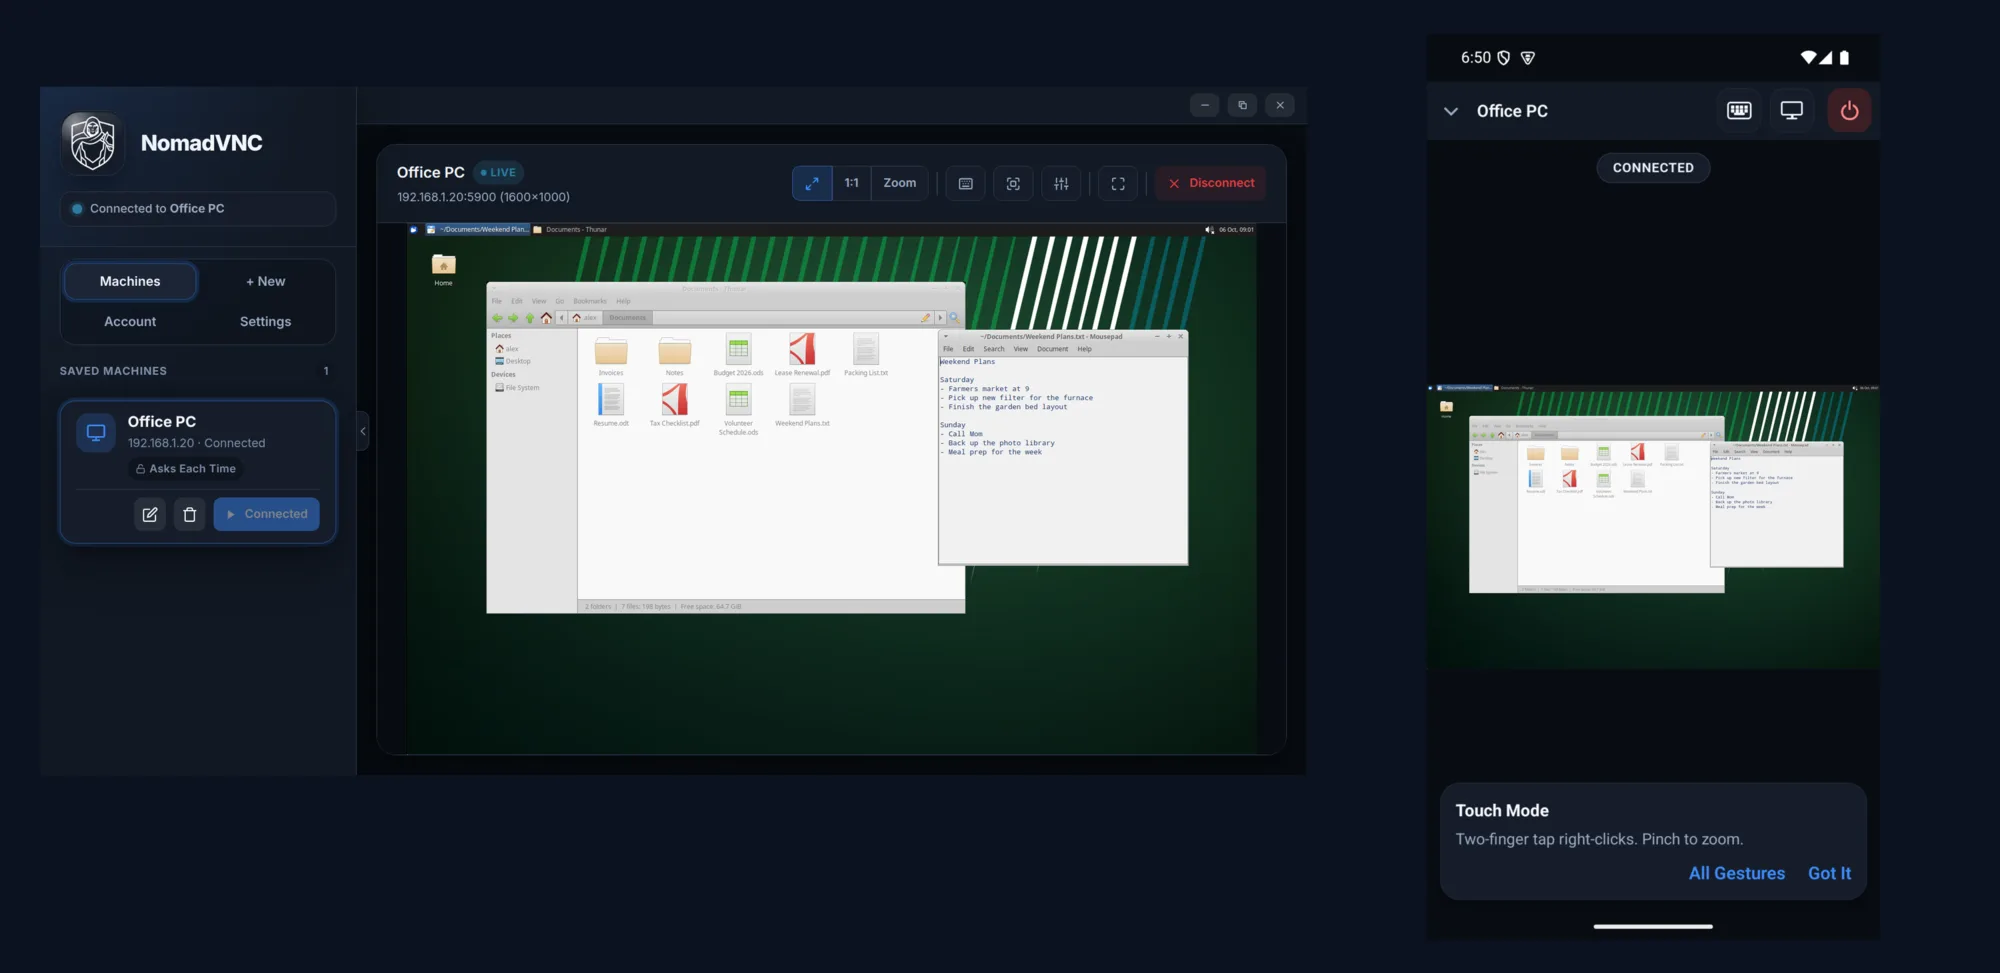The width and height of the screenshot is (2000, 973).
Task: Open the session adjustment sliders icon
Action: tap(1061, 183)
